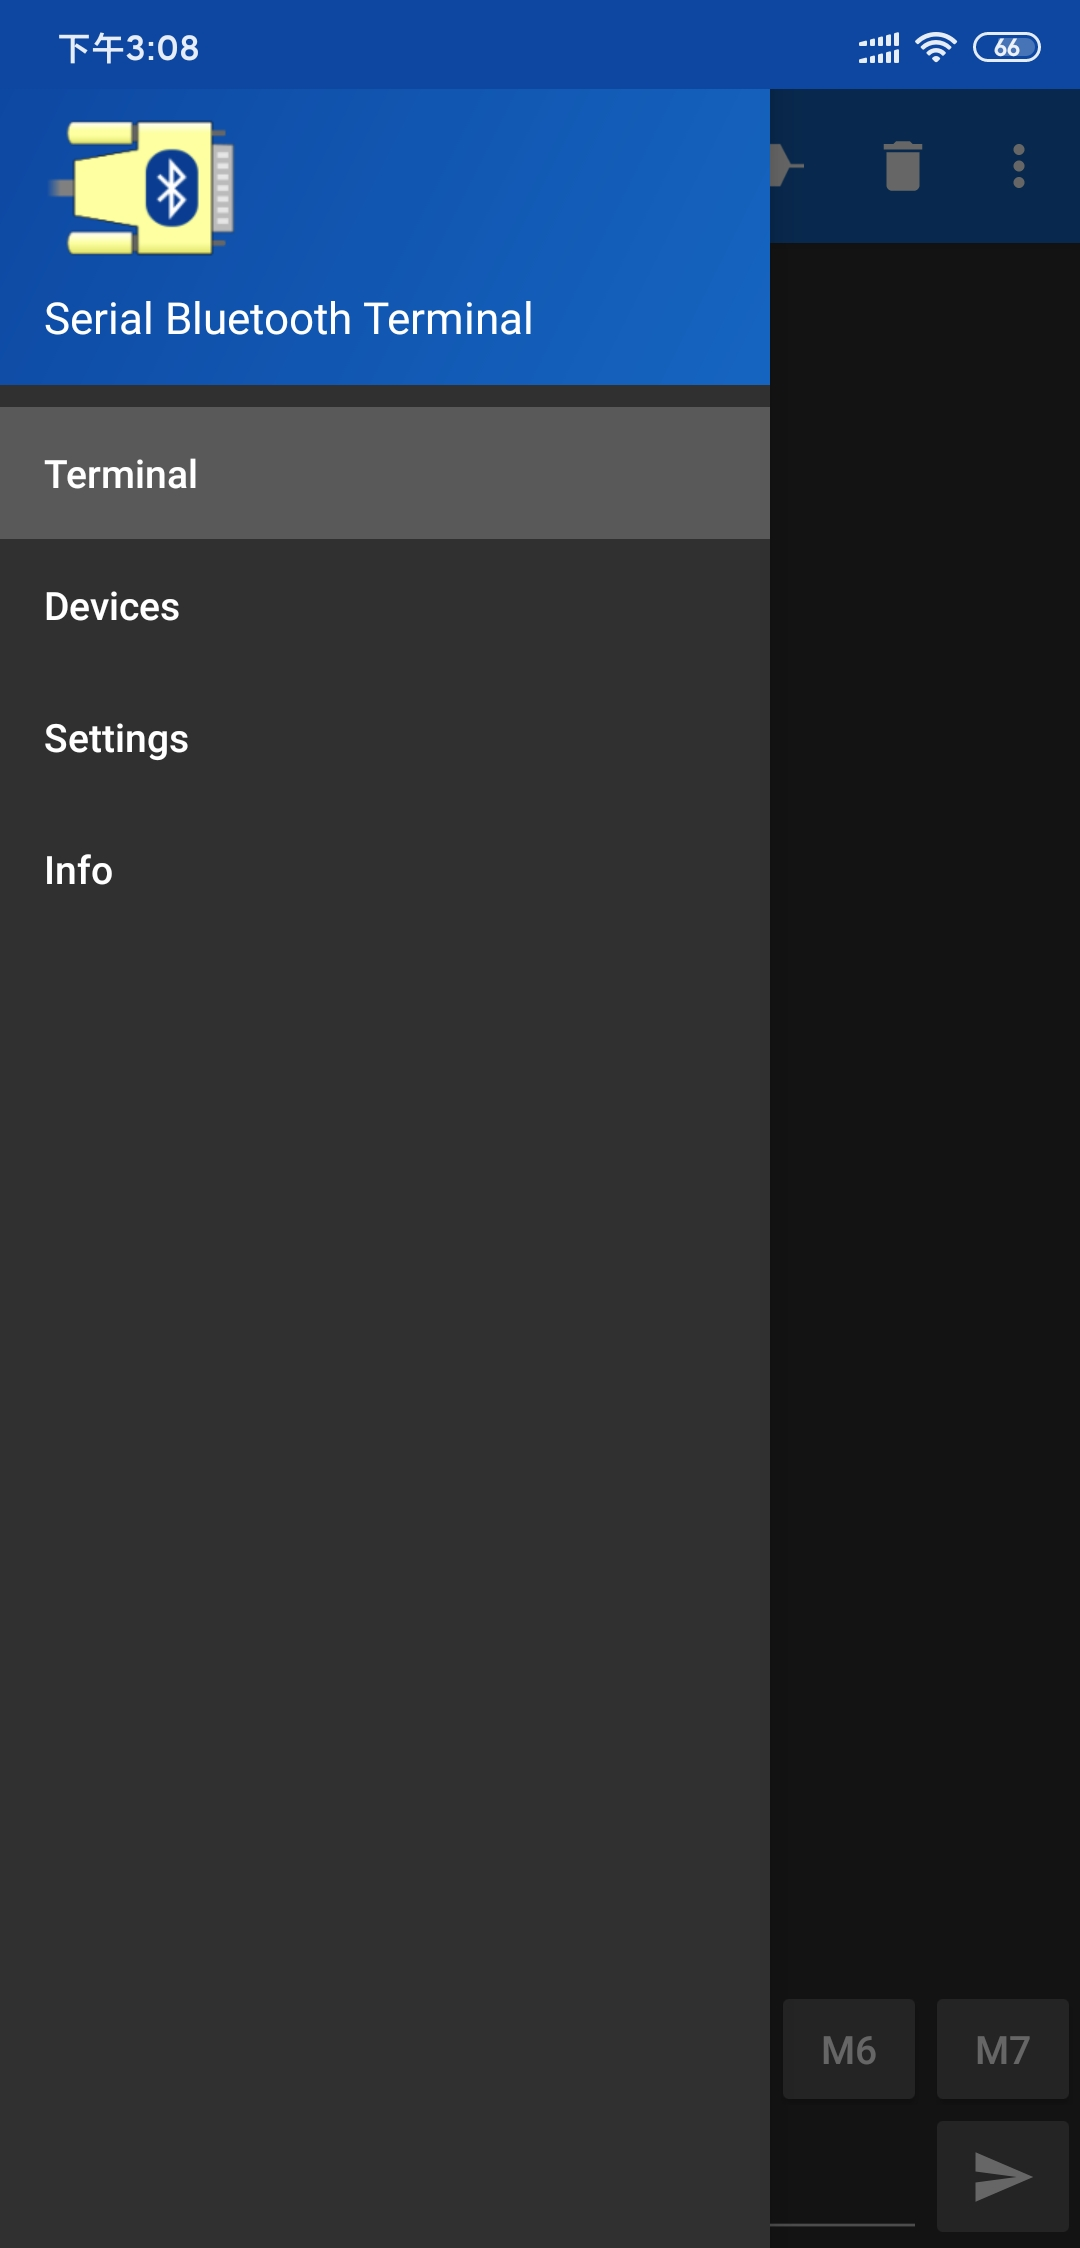
Task: Tap the Wi-Fi status icon
Action: click(x=935, y=47)
